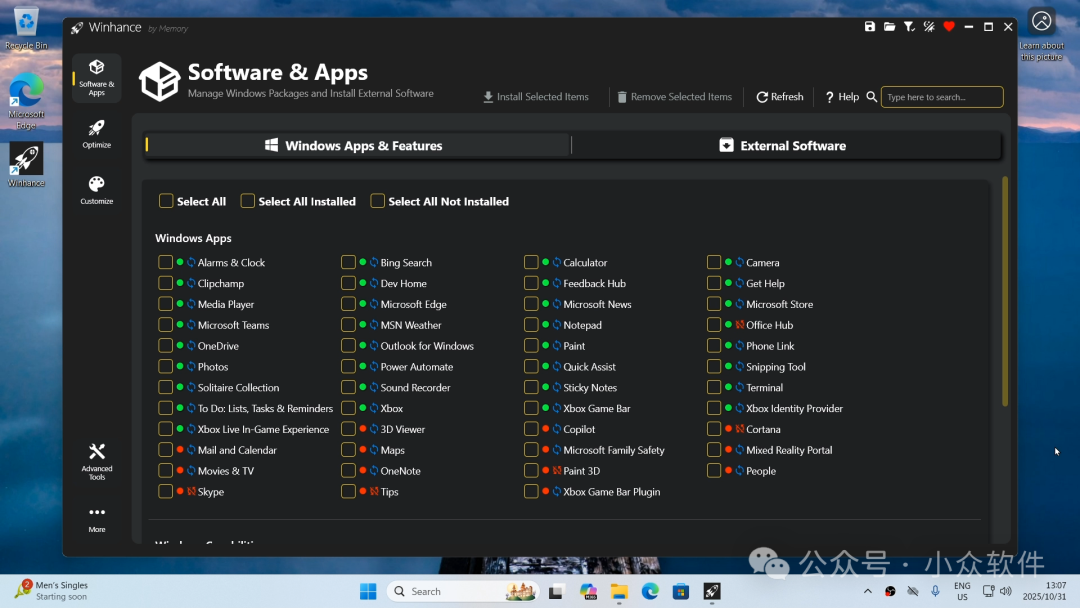Click the Winhance rocket logo in title bar
This screenshot has height=608, width=1080.
click(77, 28)
